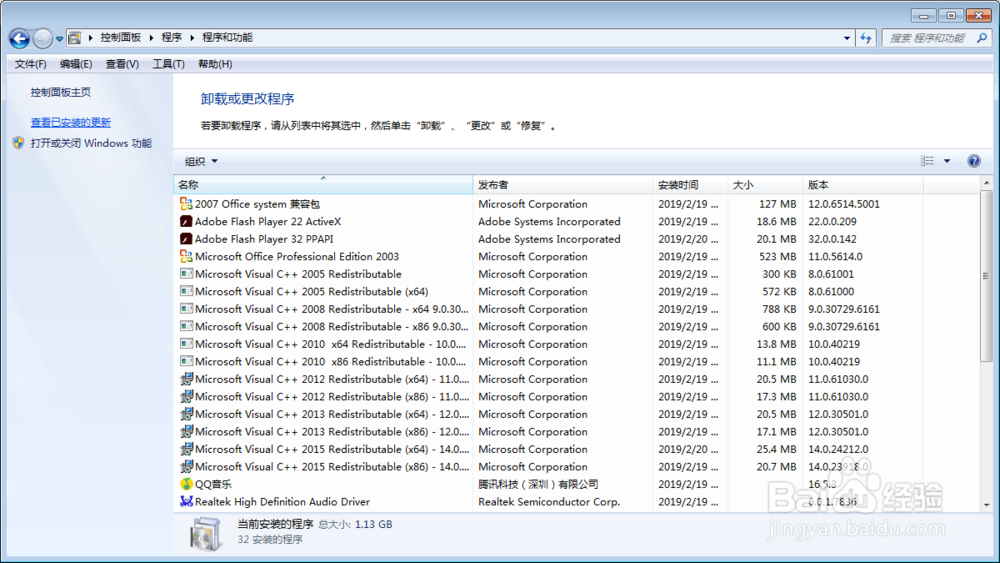Screen dimensions: 1000x563
Task: Expand arrow after 控制面板 breadcrumb
Action: click(151, 38)
